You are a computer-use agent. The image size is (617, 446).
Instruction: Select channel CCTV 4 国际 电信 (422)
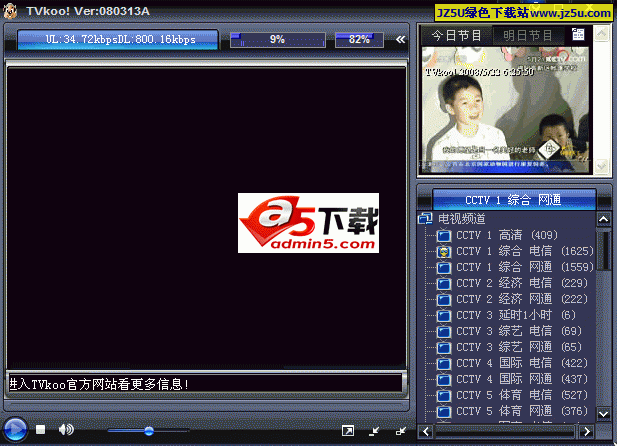(522, 363)
